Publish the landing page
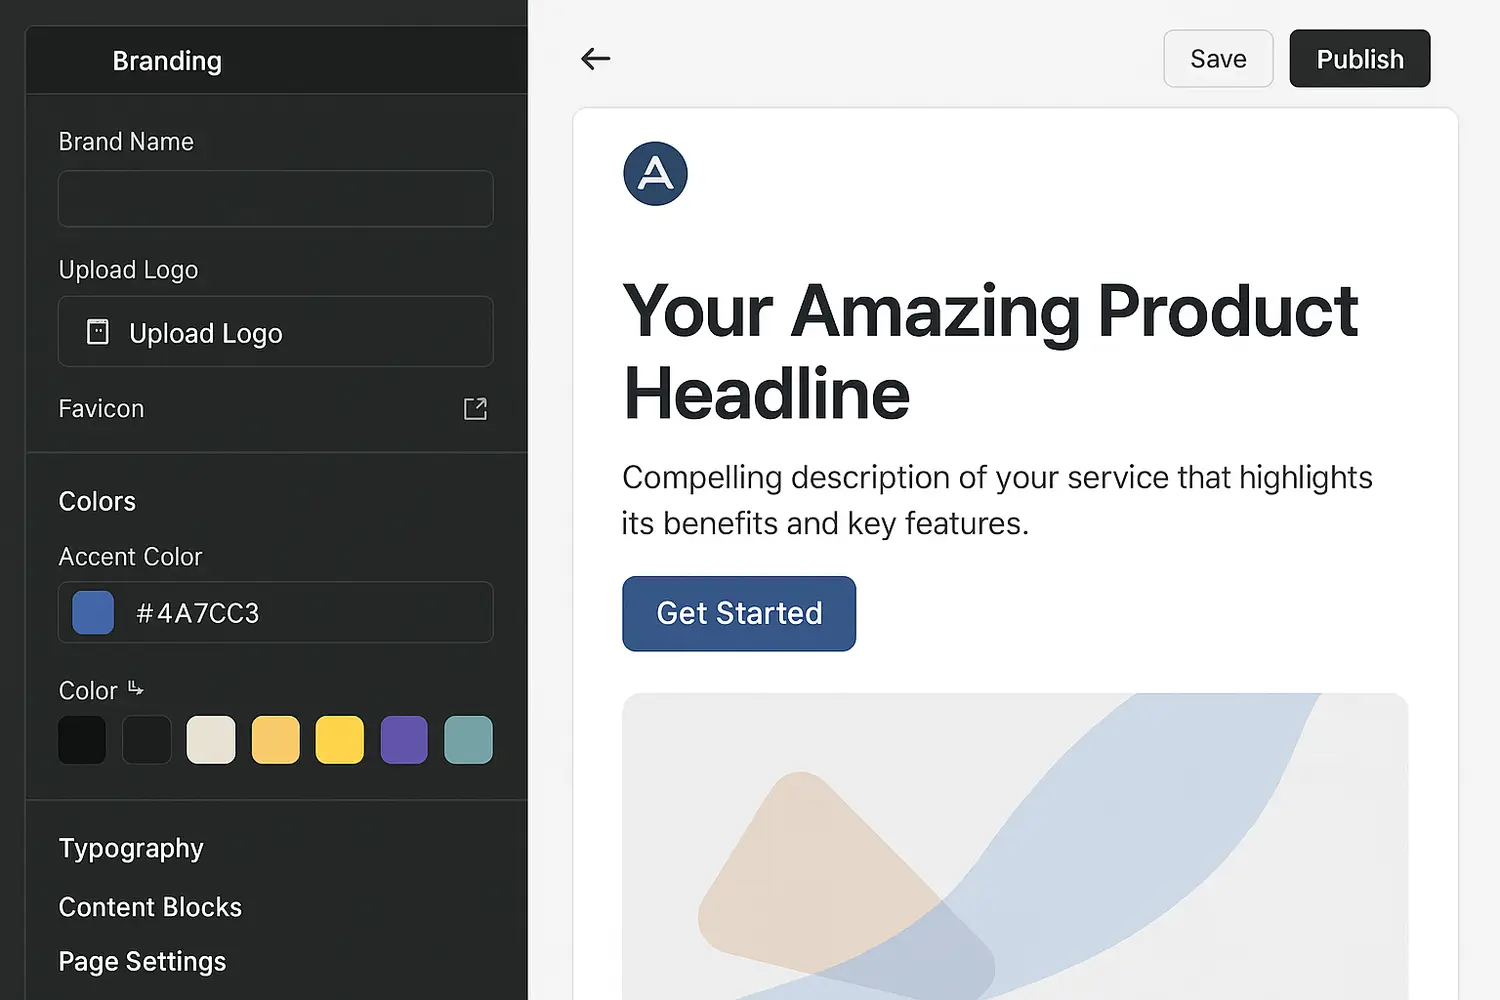 coord(1359,59)
